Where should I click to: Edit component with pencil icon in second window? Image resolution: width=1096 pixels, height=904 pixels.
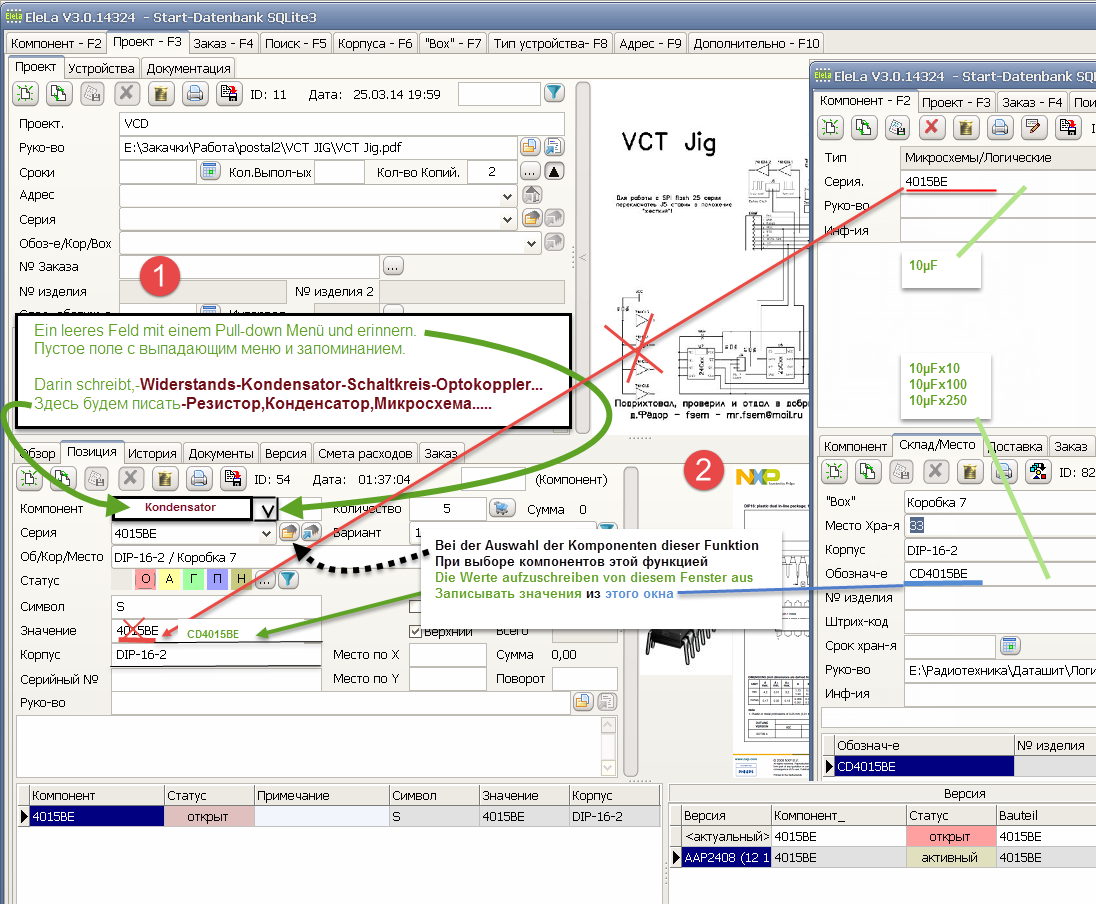point(1033,127)
